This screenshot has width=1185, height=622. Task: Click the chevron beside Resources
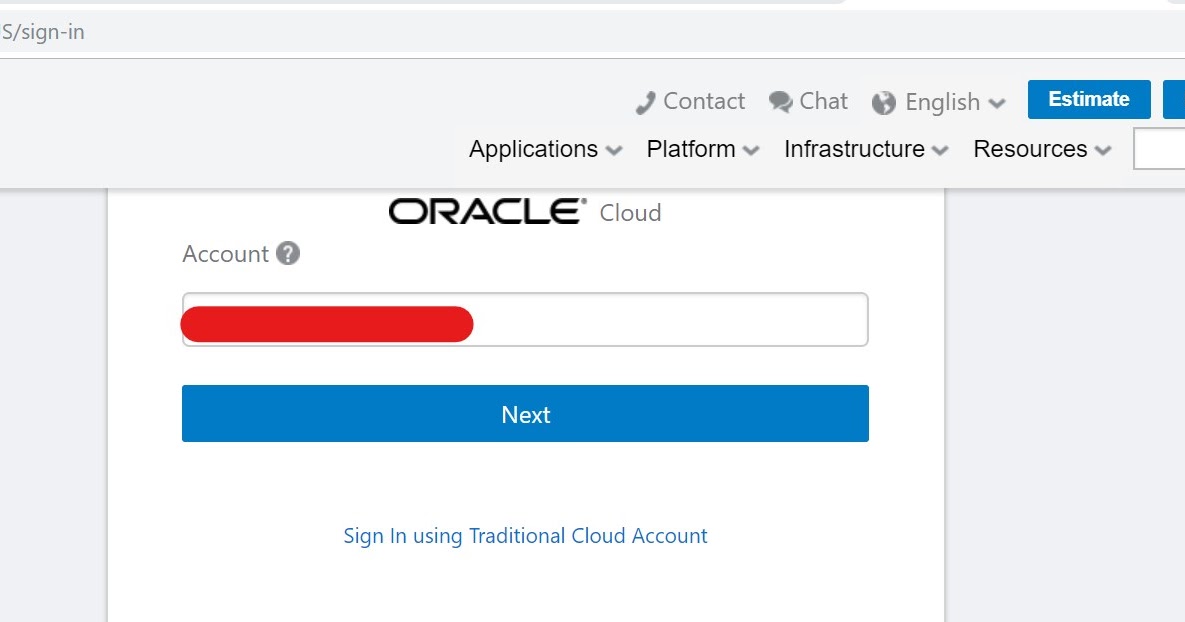[1103, 150]
